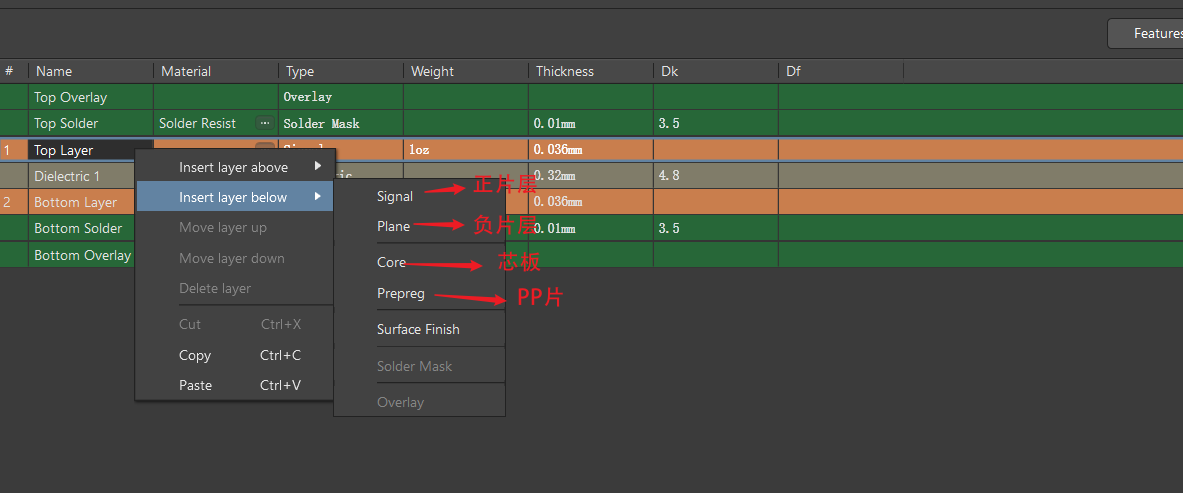1183x493 pixels.
Task: Click the Name column header
Action: (x=54, y=71)
